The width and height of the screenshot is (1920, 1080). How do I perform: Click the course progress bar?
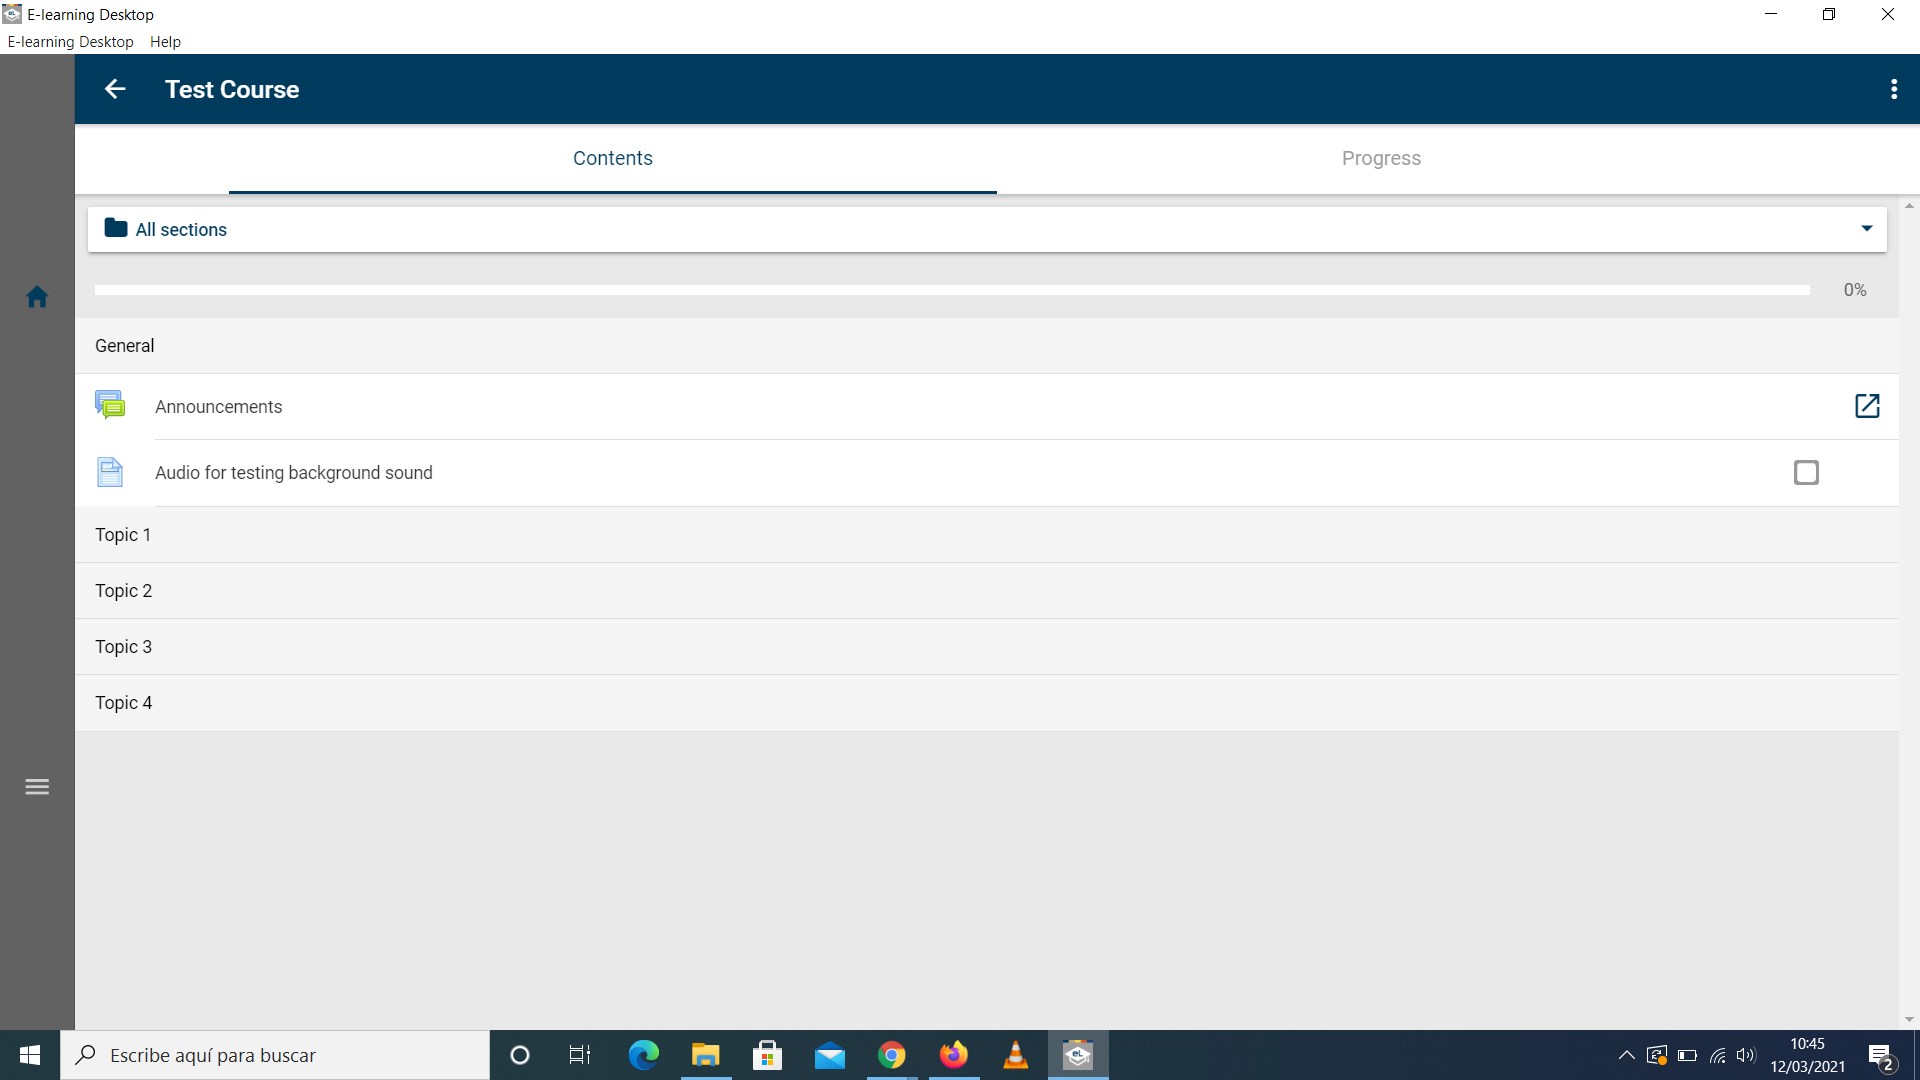point(951,290)
